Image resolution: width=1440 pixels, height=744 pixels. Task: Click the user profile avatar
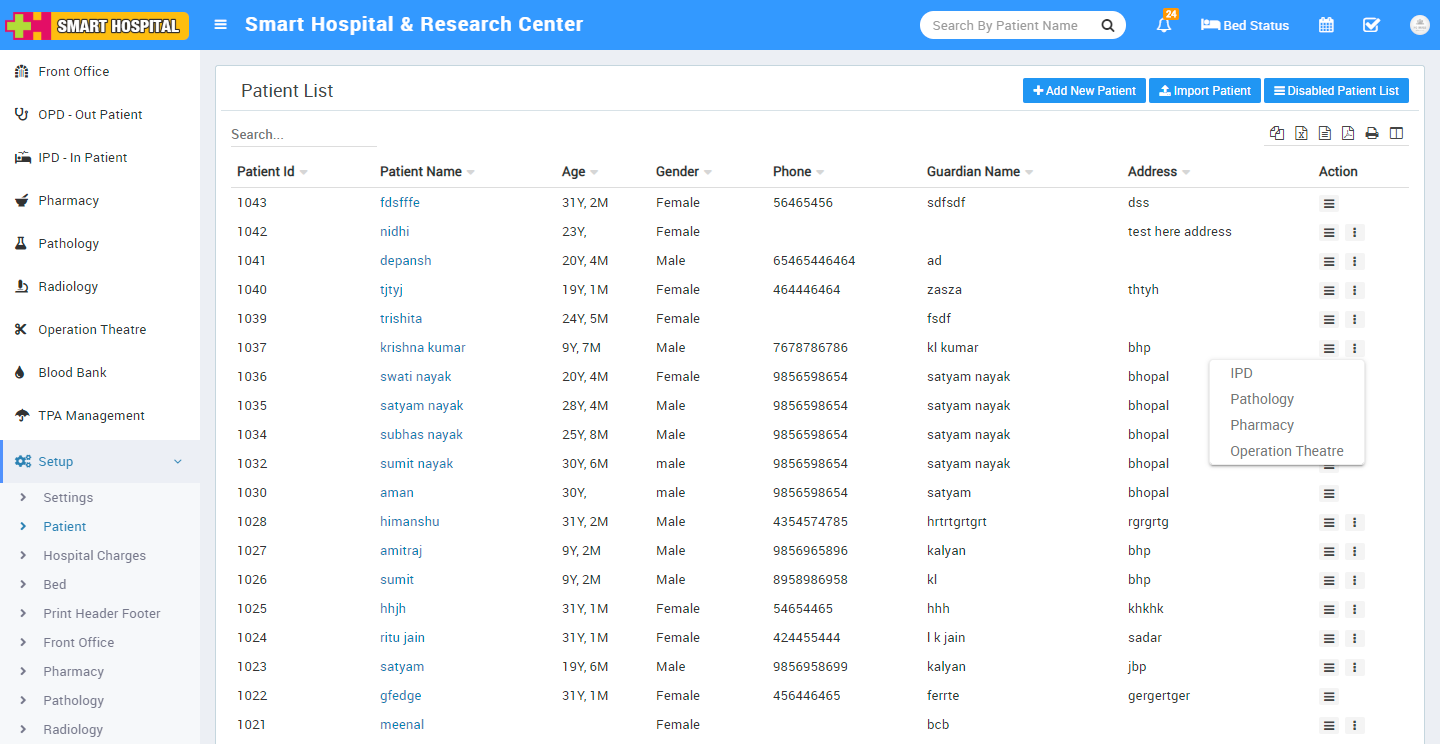pos(1419,25)
